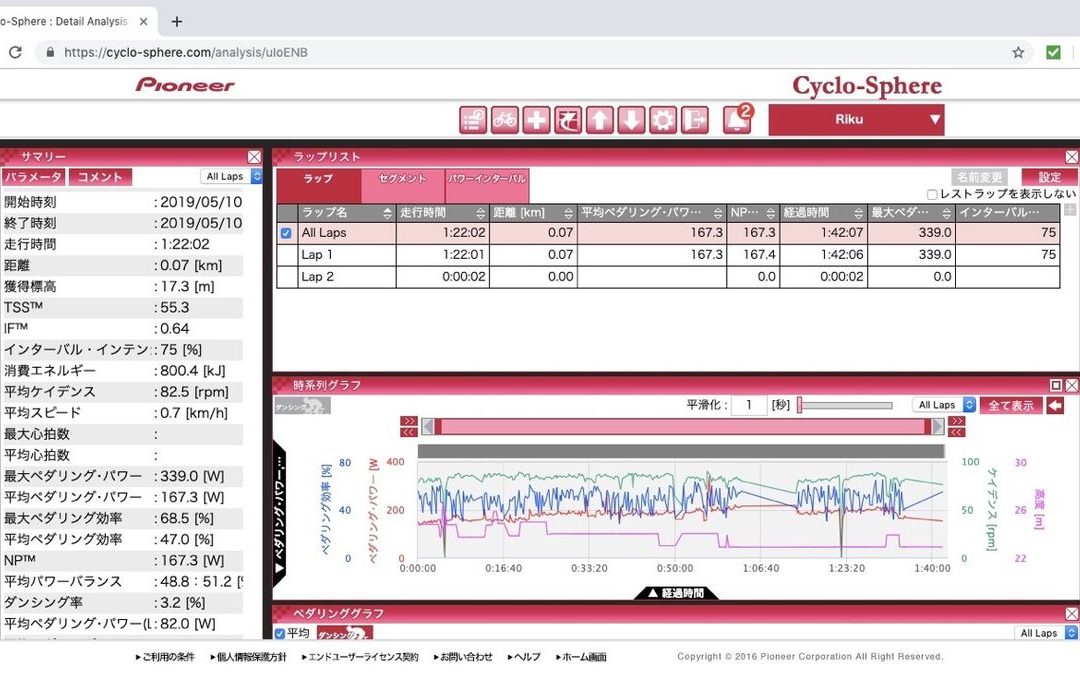This screenshot has height=675, width=1080.
Task: Click the bicycle icon in toolbar
Action: 505,120
